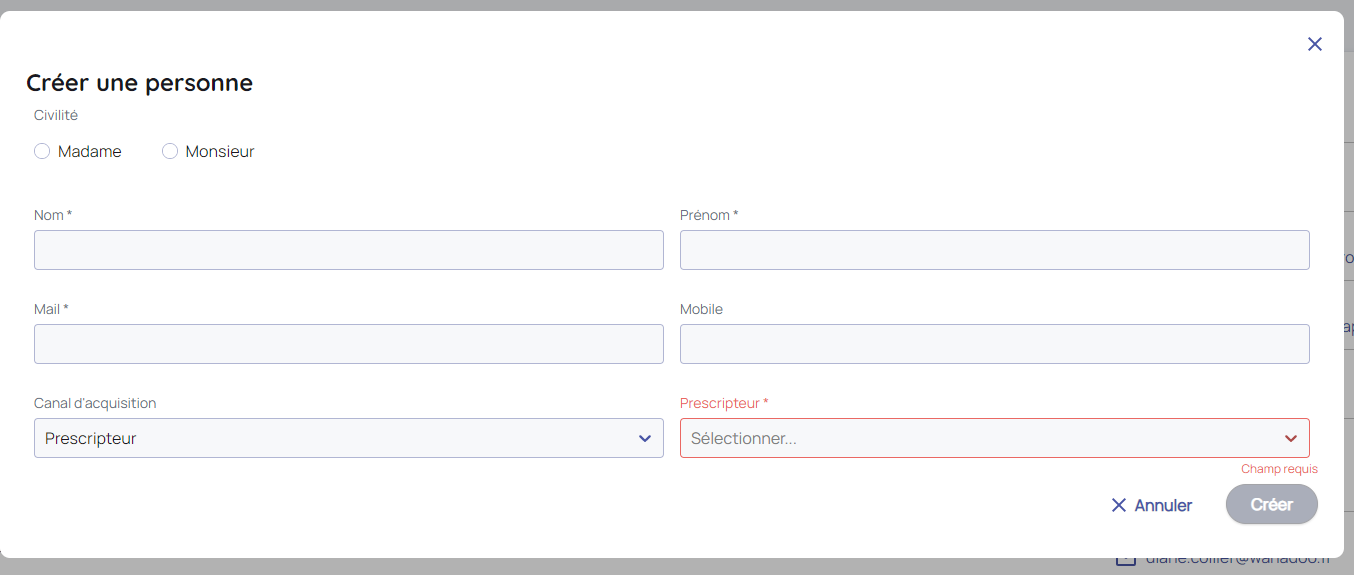Click the red chevron in the Prescripteur field
Viewport: 1354px width, 575px height.
pyautogui.click(x=1291, y=439)
